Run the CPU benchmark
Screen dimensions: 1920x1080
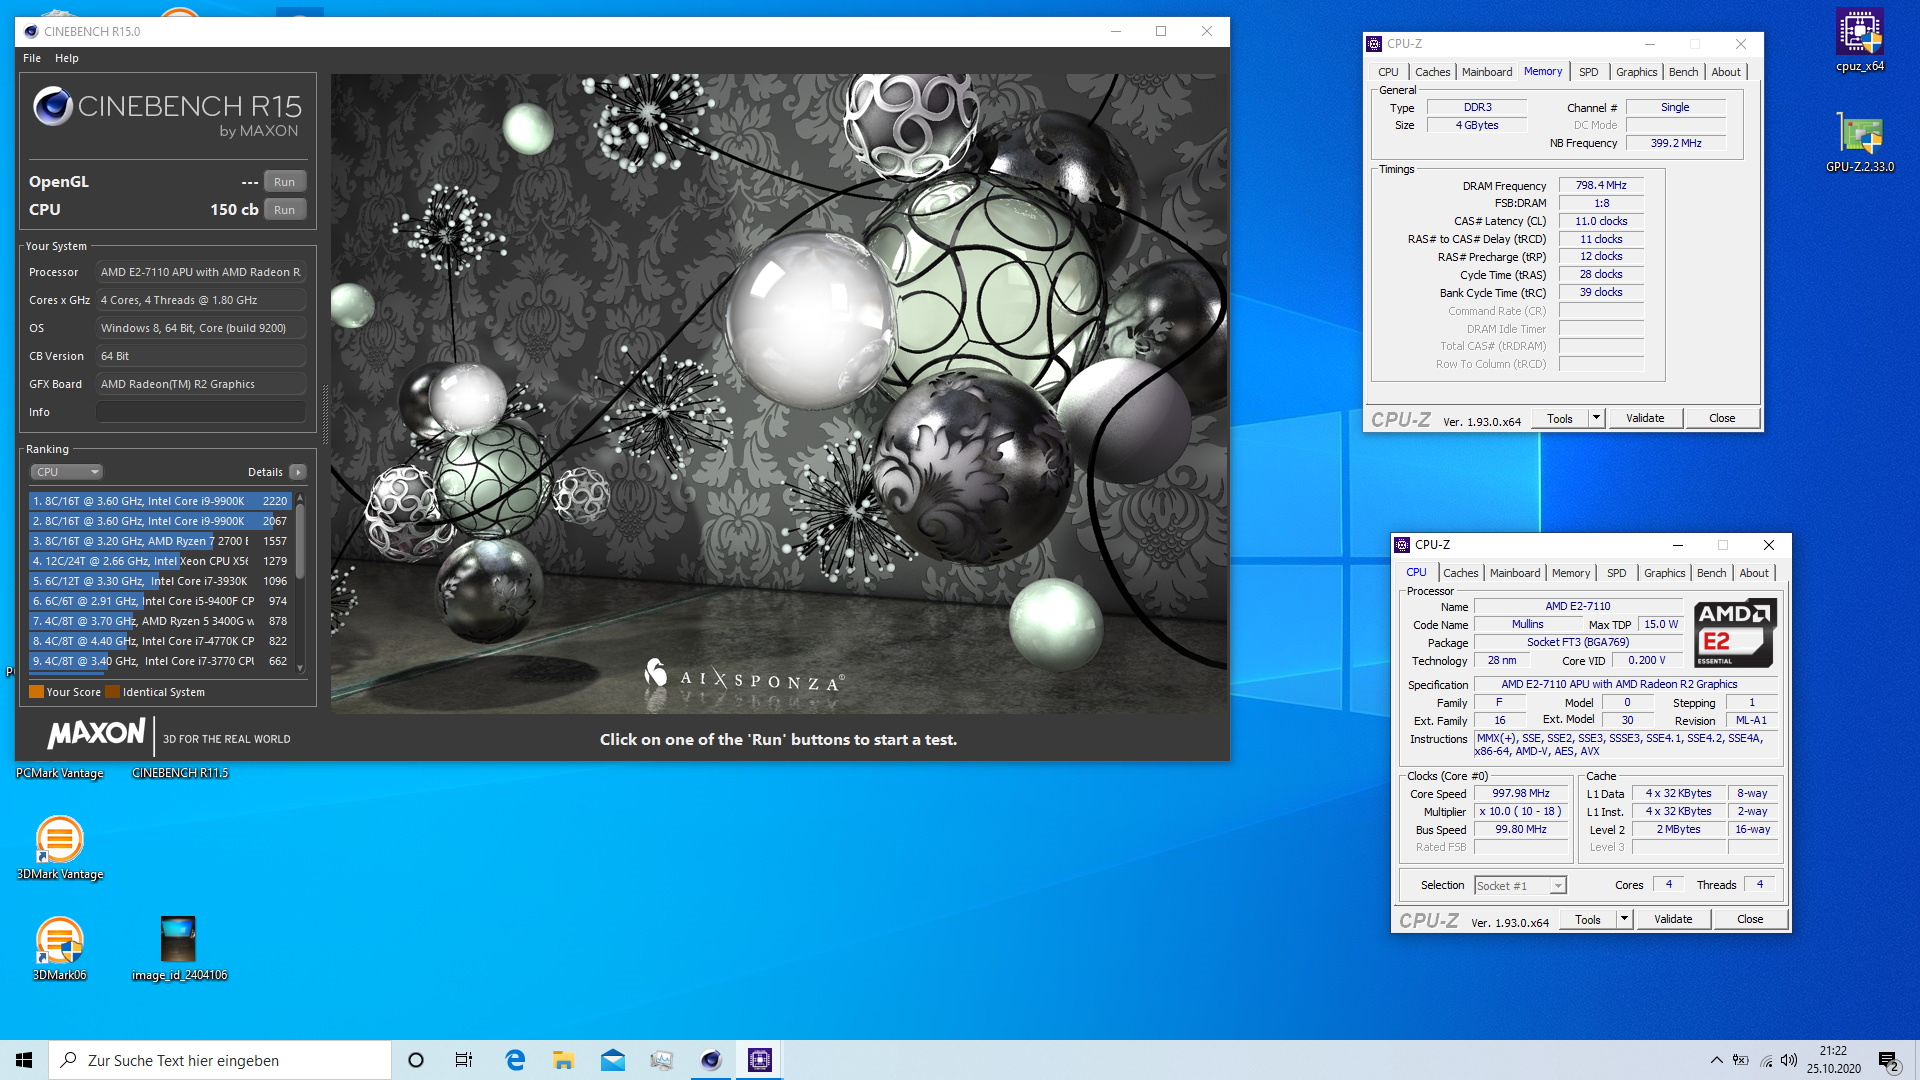(x=284, y=210)
